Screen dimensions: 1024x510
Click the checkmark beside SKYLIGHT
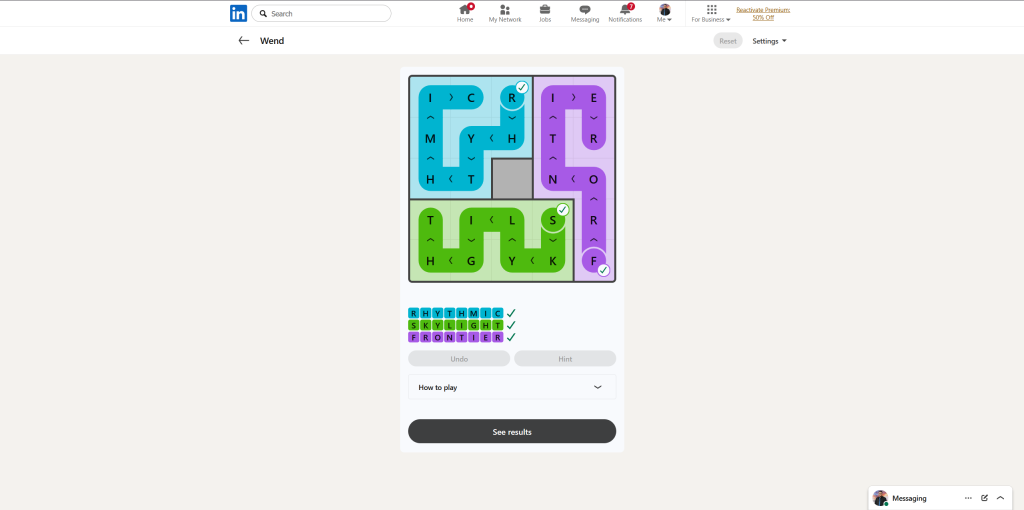pos(511,325)
